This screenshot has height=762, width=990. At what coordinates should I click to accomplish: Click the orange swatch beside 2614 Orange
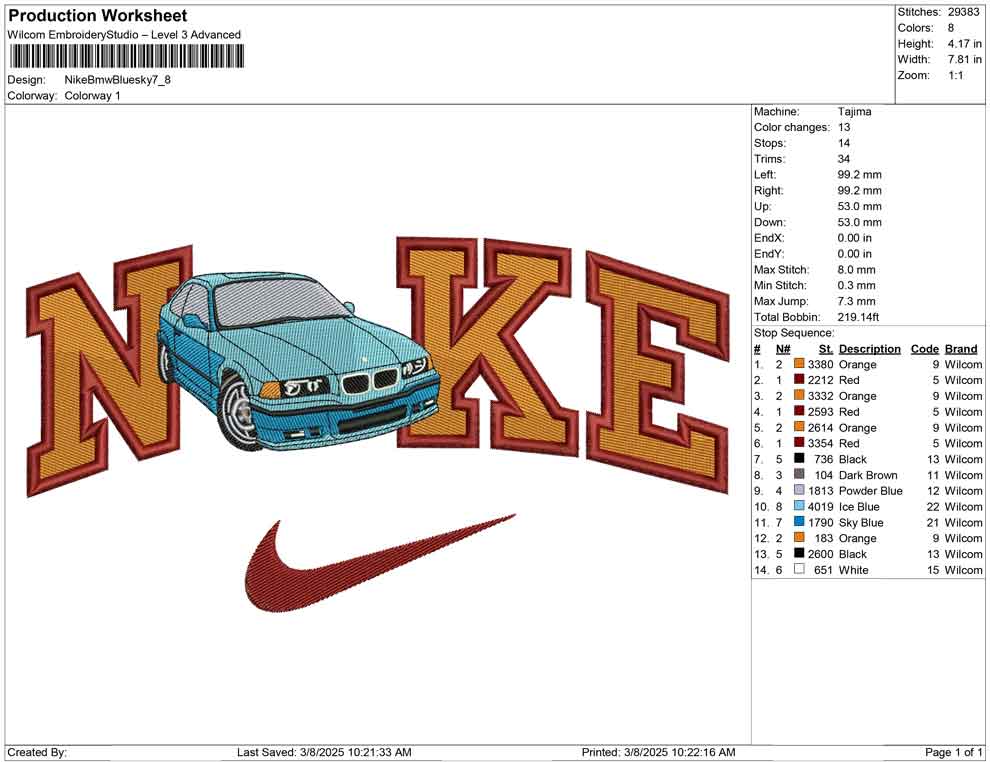coord(799,427)
